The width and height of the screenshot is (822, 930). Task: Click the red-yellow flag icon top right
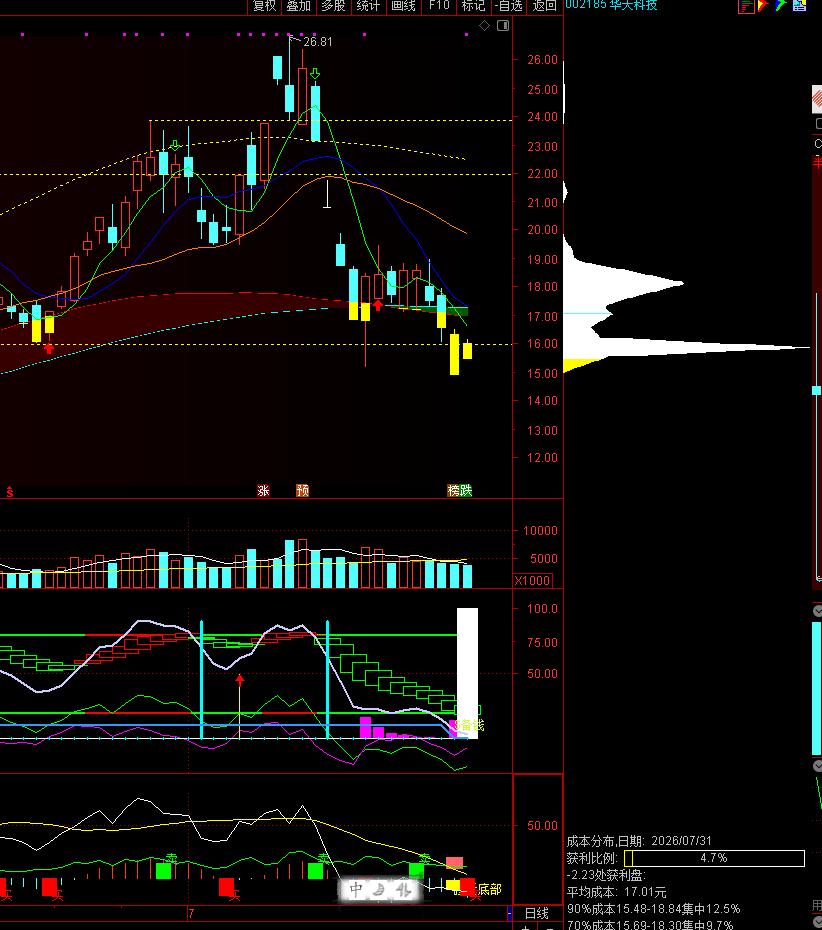coord(763,6)
